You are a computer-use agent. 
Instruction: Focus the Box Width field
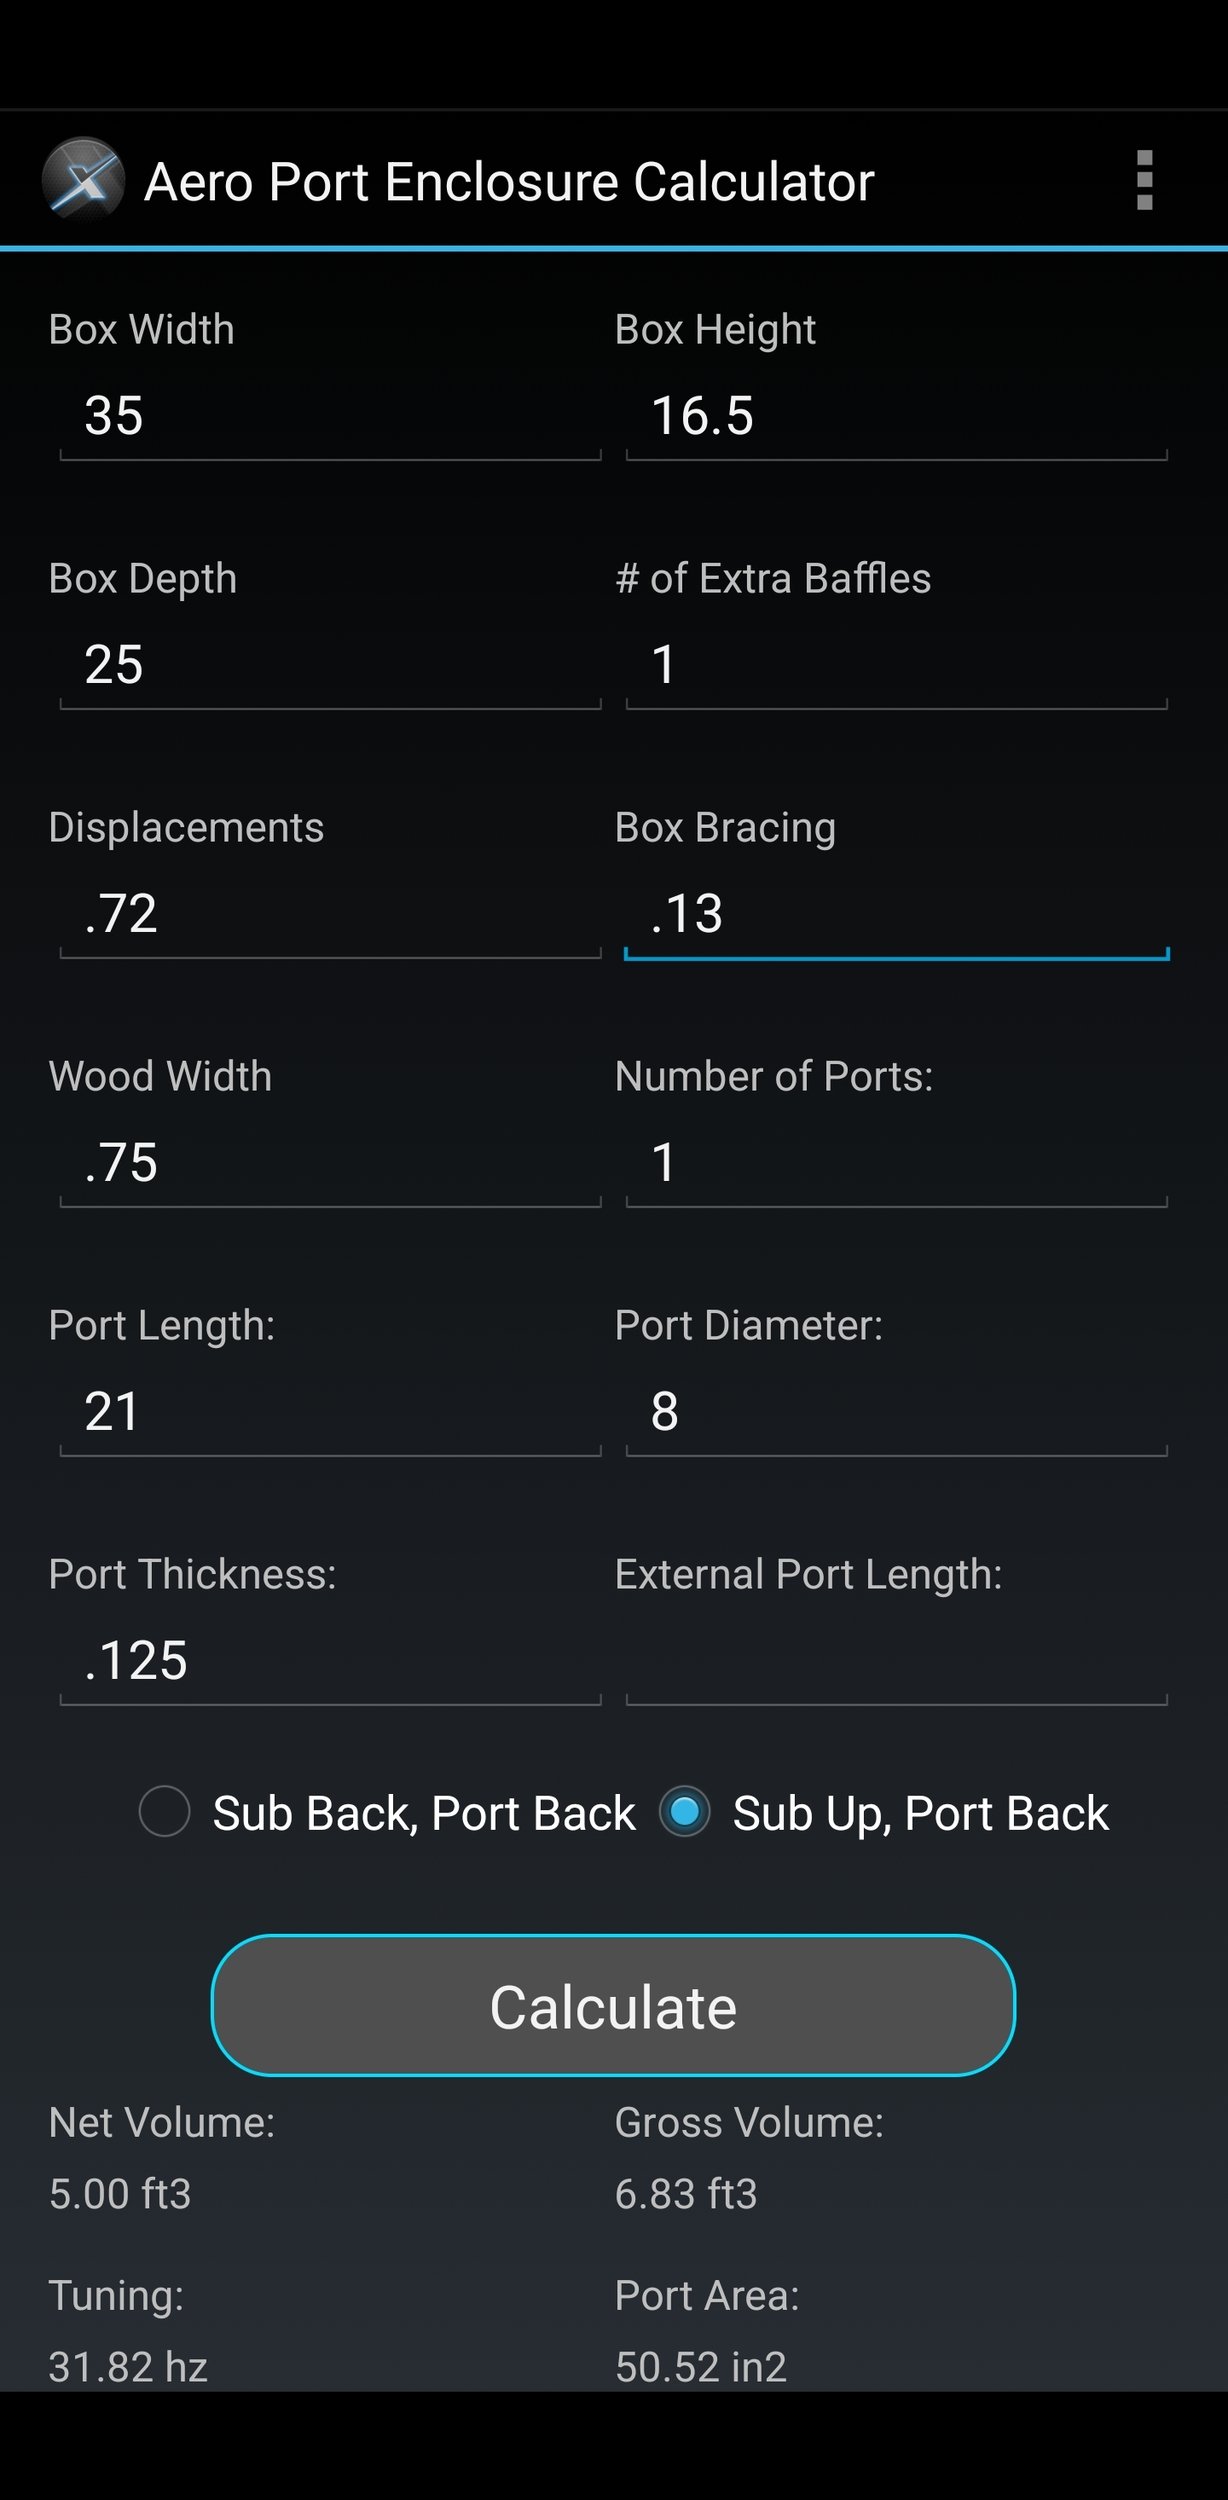coord(330,416)
